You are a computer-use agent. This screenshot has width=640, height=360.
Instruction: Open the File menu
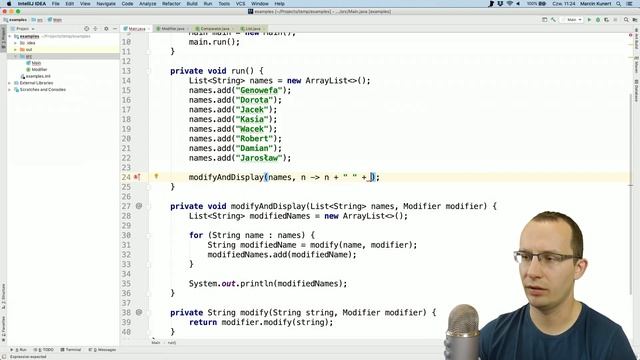coord(56,4)
